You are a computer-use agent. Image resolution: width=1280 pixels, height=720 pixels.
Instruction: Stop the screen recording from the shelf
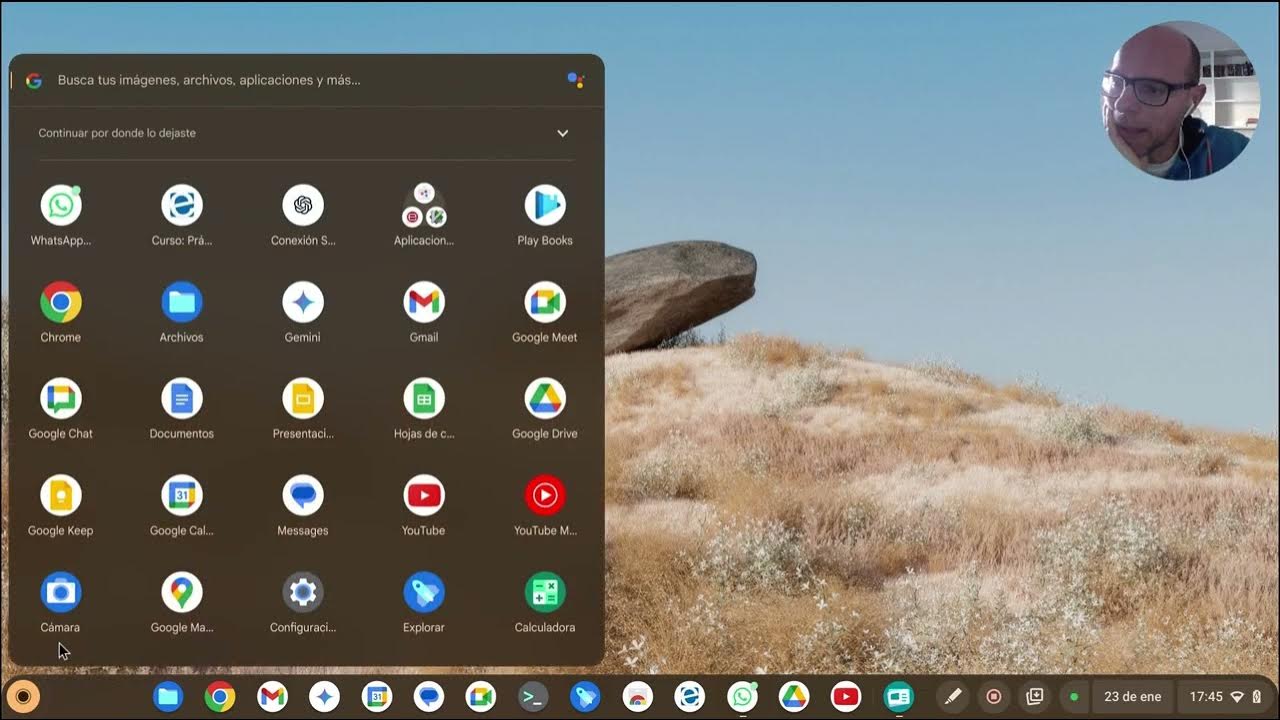[x=994, y=696]
